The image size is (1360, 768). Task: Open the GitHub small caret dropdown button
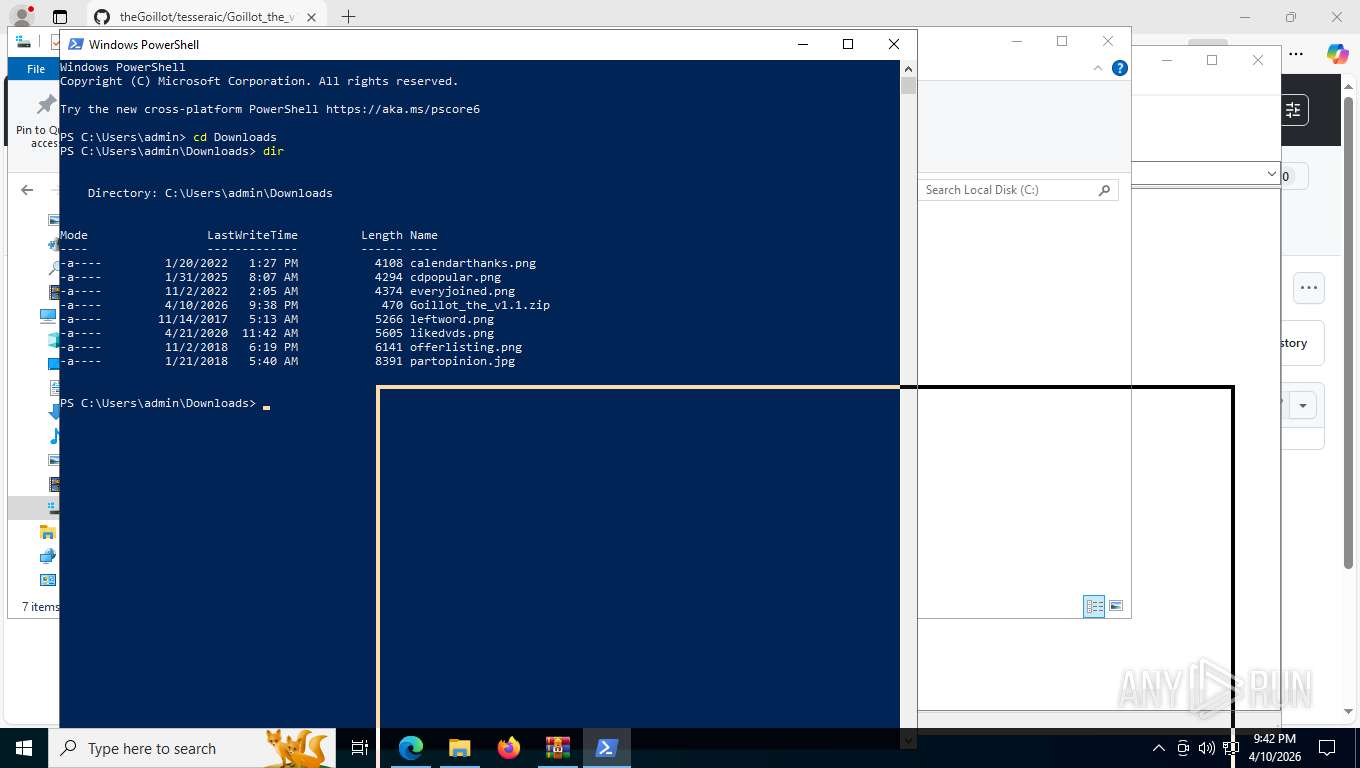pyautogui.click(x=1303, y=406)
